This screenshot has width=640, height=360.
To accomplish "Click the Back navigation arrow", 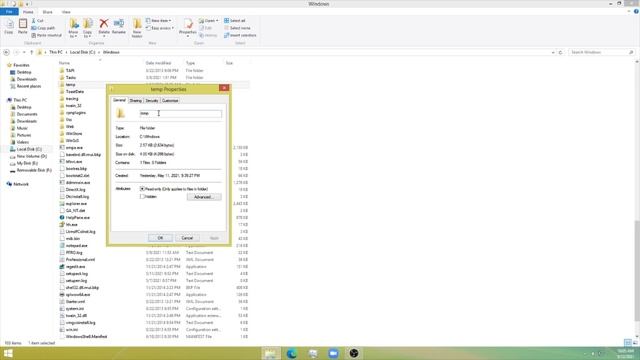I will [x=7, y=52].
